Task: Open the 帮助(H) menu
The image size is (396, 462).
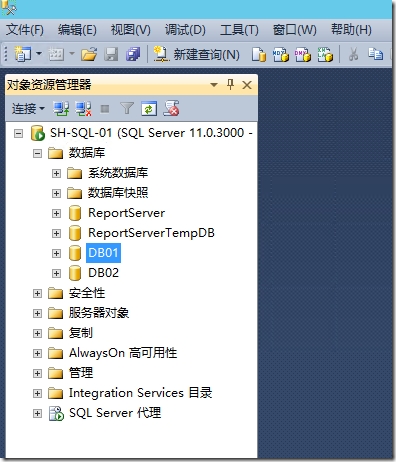Action: point(351,30)
